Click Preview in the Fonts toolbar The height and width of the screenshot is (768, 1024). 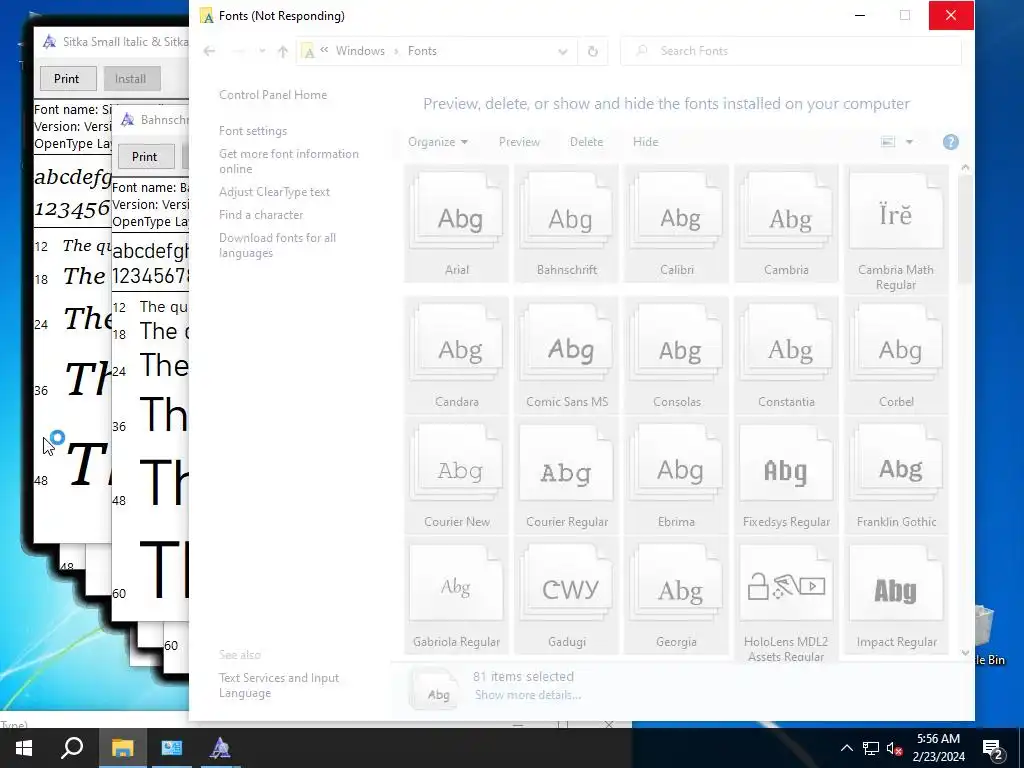tap(519, 142)
